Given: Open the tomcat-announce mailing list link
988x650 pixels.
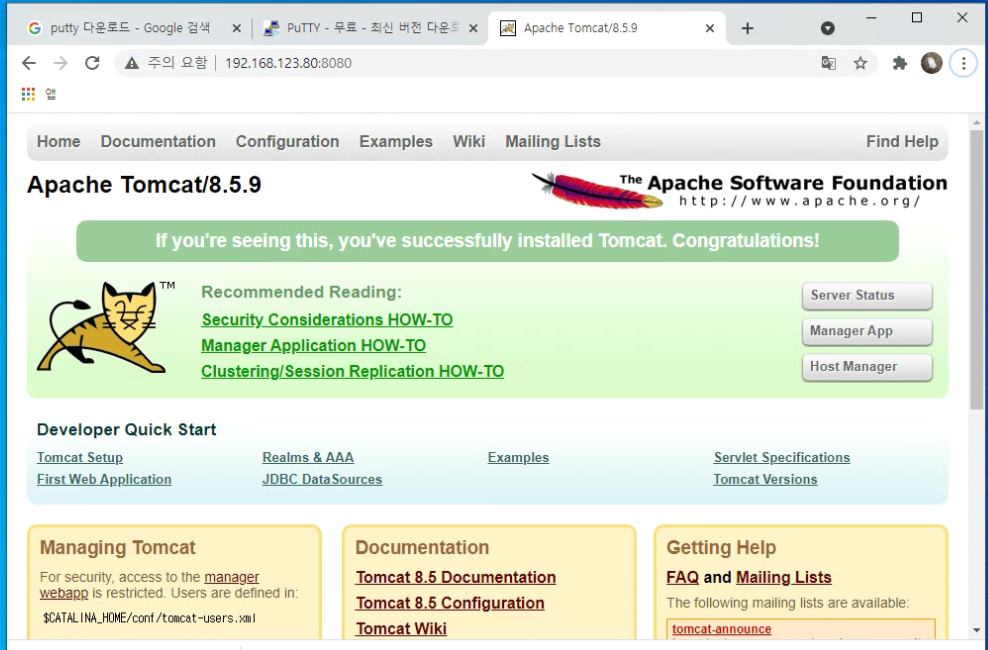Looking at the screenshot, I should (721, 629).
